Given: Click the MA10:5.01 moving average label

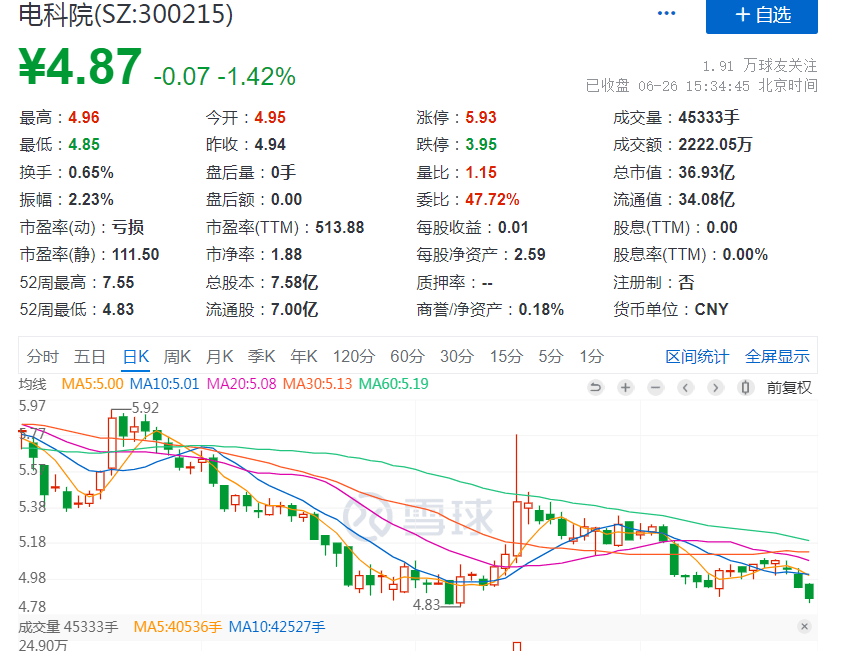Looking at the screenshot, I should (x=165, y=384).
